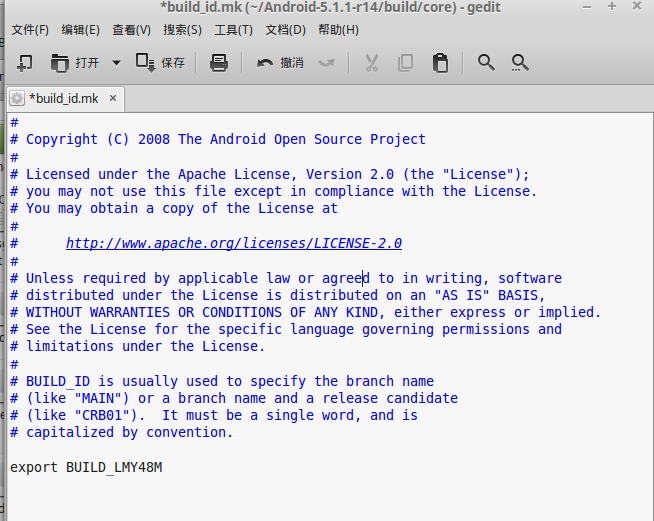
Task: Open Find and Replace icon
Action: tap(520, 63)
